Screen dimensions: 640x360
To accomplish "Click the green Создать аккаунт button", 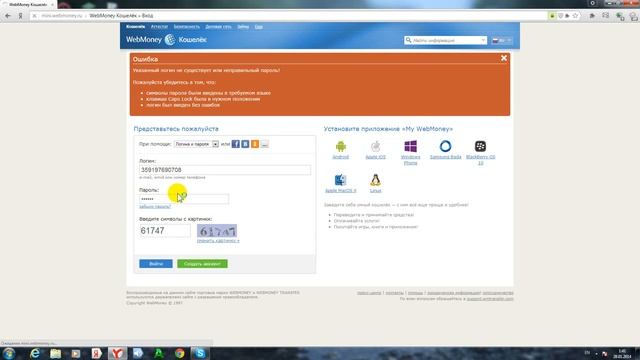I will [202, 264].
